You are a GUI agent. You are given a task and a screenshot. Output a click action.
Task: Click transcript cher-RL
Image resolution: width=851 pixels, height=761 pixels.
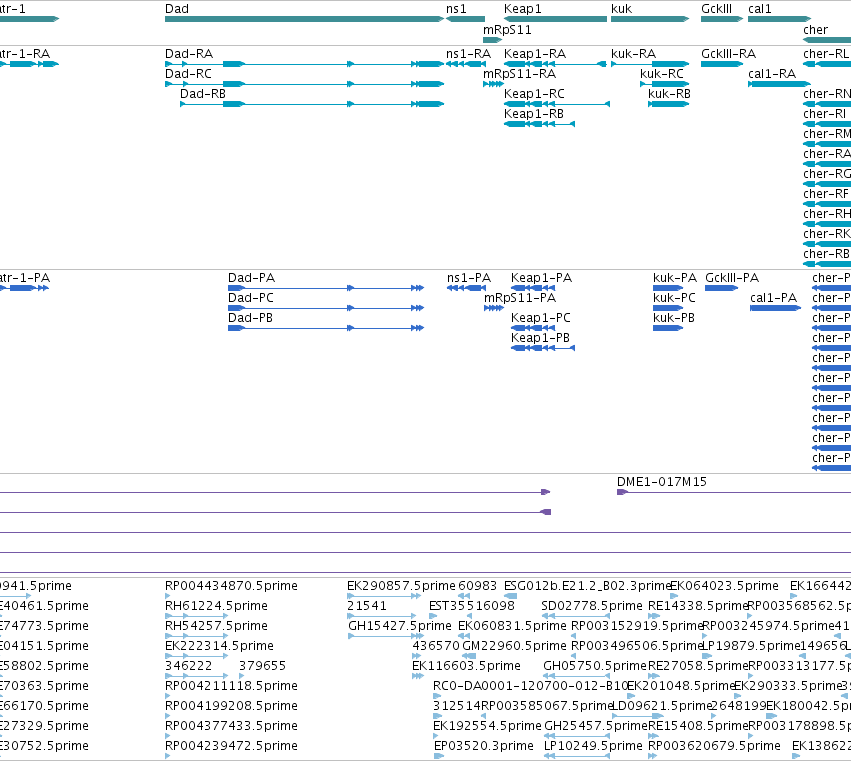(x=826, y=54)
